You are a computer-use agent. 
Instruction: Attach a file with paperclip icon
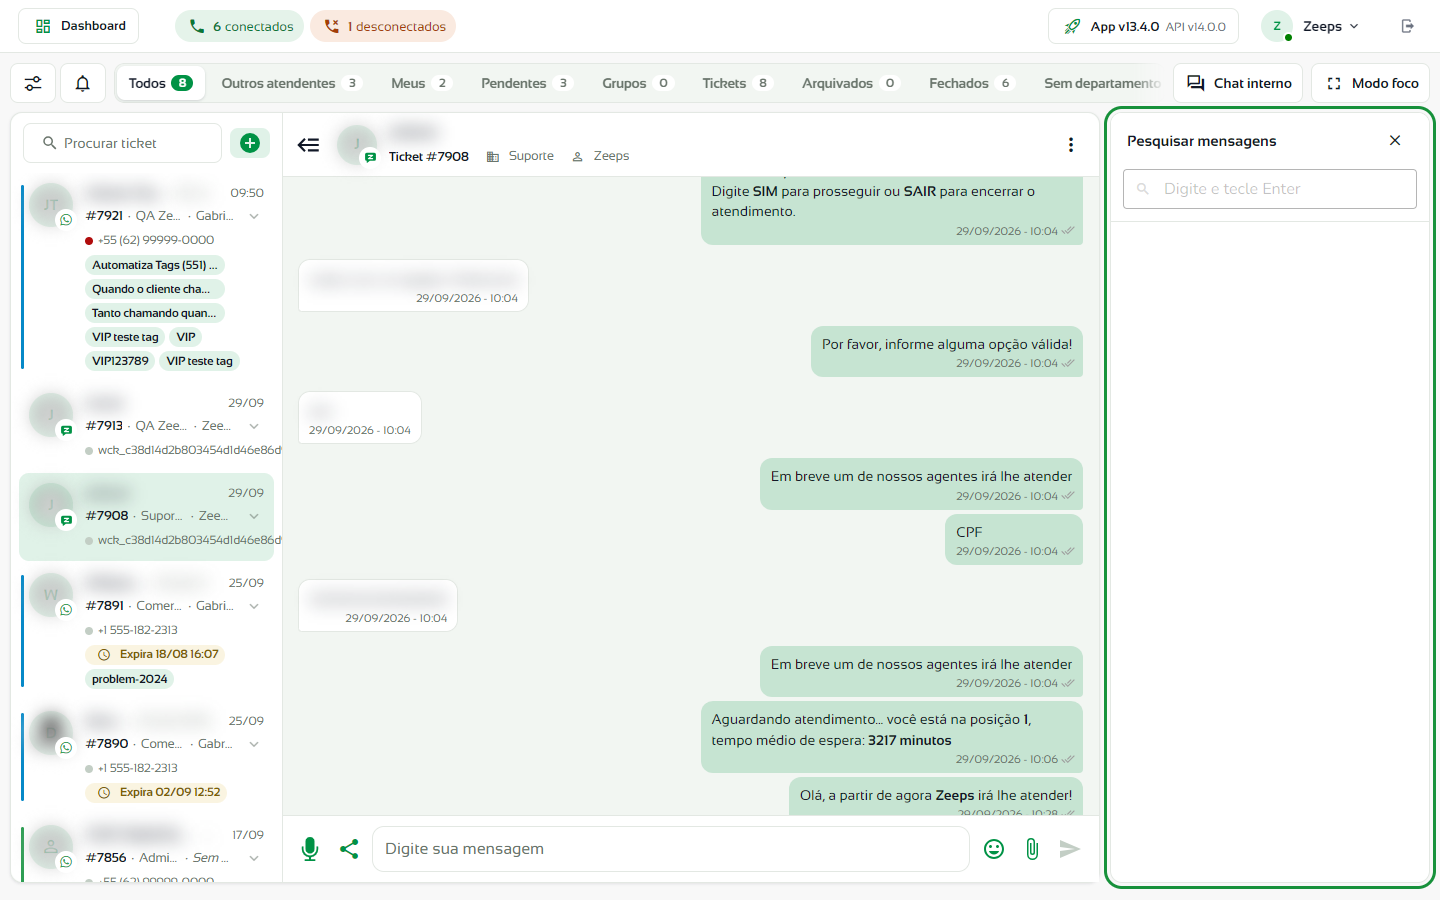[x=1032, y=849]
